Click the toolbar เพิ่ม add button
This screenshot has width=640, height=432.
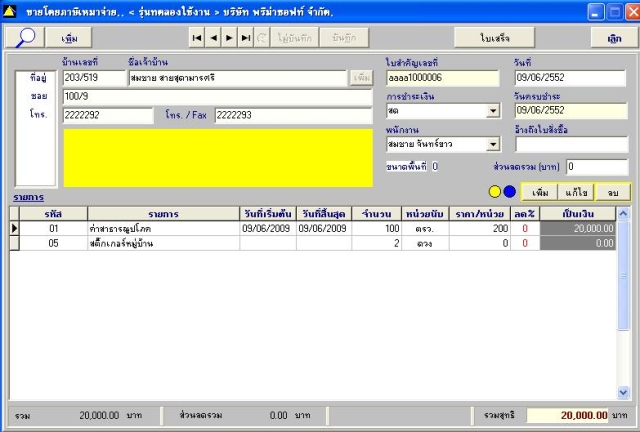coord(69,38)
